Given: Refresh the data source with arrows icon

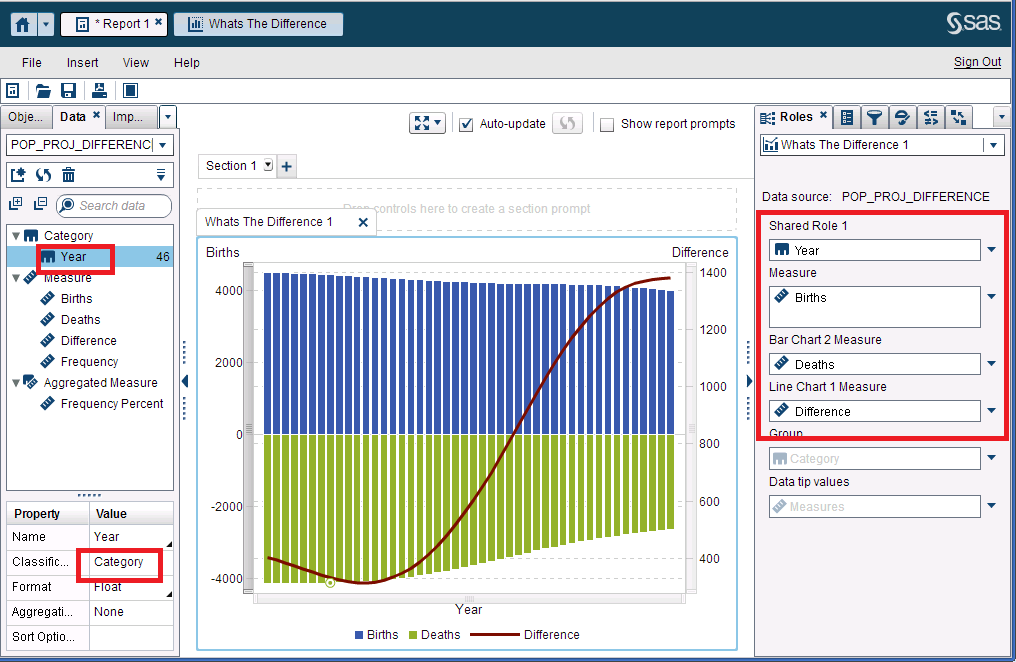Looking at the screenshot, I should pos(43,175).
